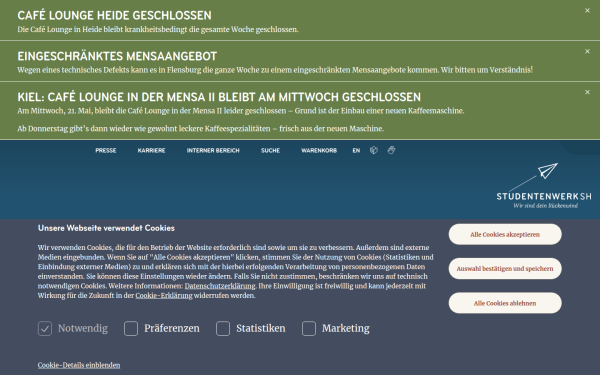600x375 pixels.
Task: Expand Cookie-Details einblenden
Action: (79, 365)
